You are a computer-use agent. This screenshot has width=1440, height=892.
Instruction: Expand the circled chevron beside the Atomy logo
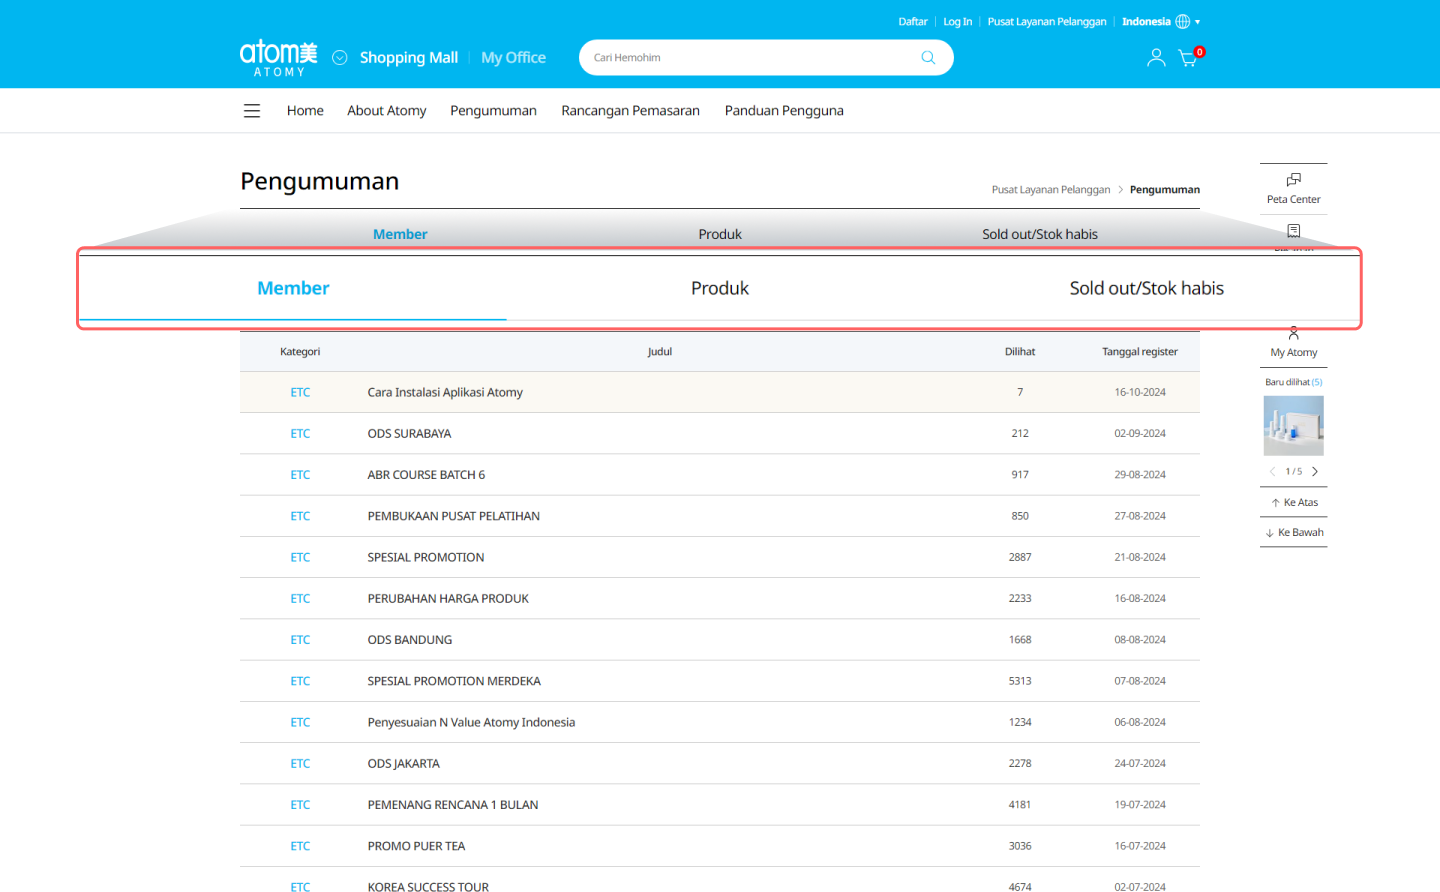340,58
